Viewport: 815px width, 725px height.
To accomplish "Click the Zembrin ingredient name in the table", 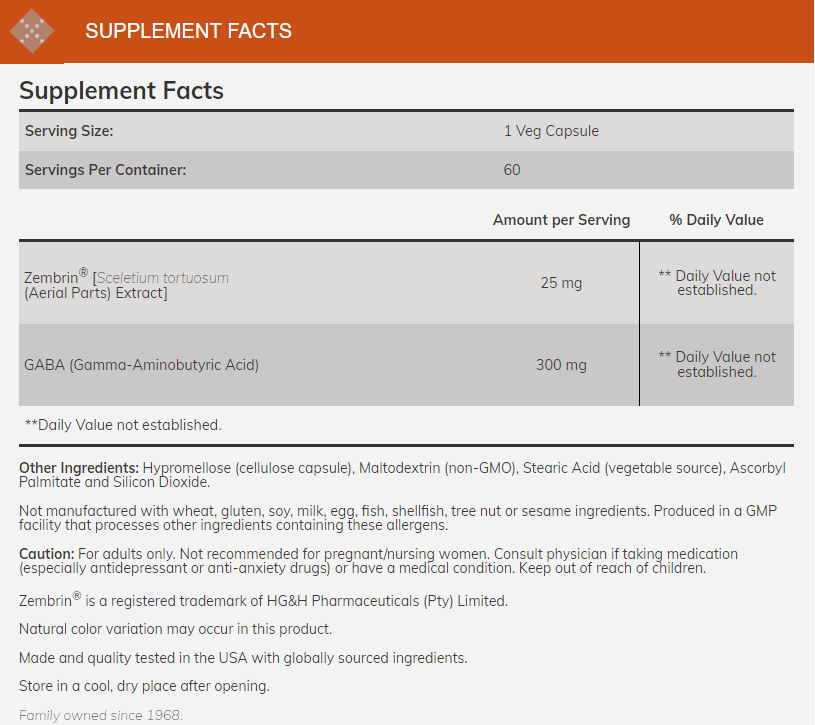I will (52, 277).
